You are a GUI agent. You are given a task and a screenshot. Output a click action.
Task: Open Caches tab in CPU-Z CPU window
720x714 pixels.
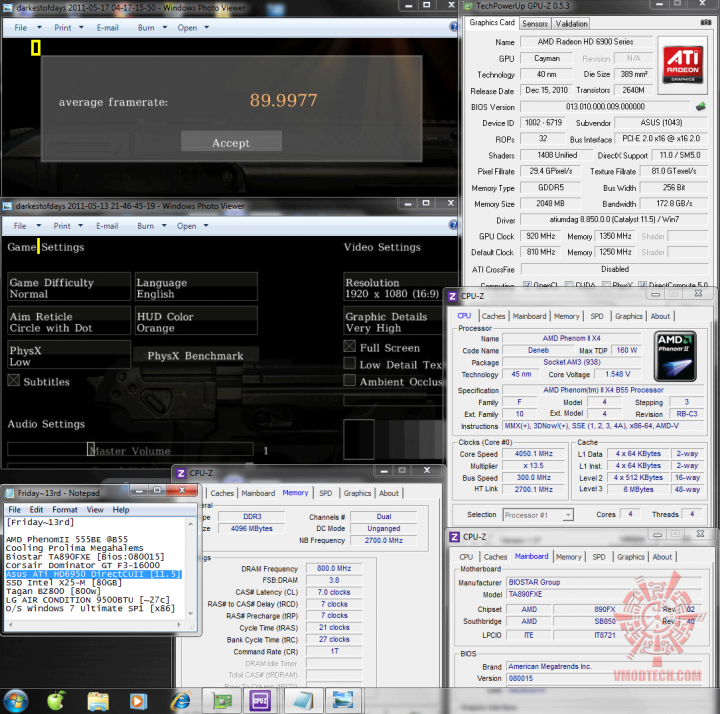(x=494, y=316)
